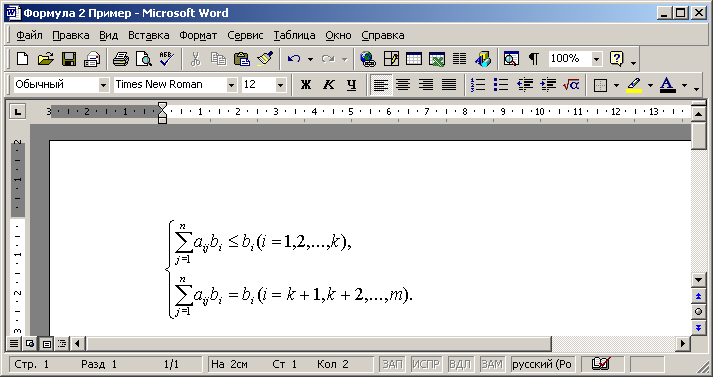Click ЗАП status bar indicator
The width and height of the screenshot is (713, 377).
(x=392, y=364)
